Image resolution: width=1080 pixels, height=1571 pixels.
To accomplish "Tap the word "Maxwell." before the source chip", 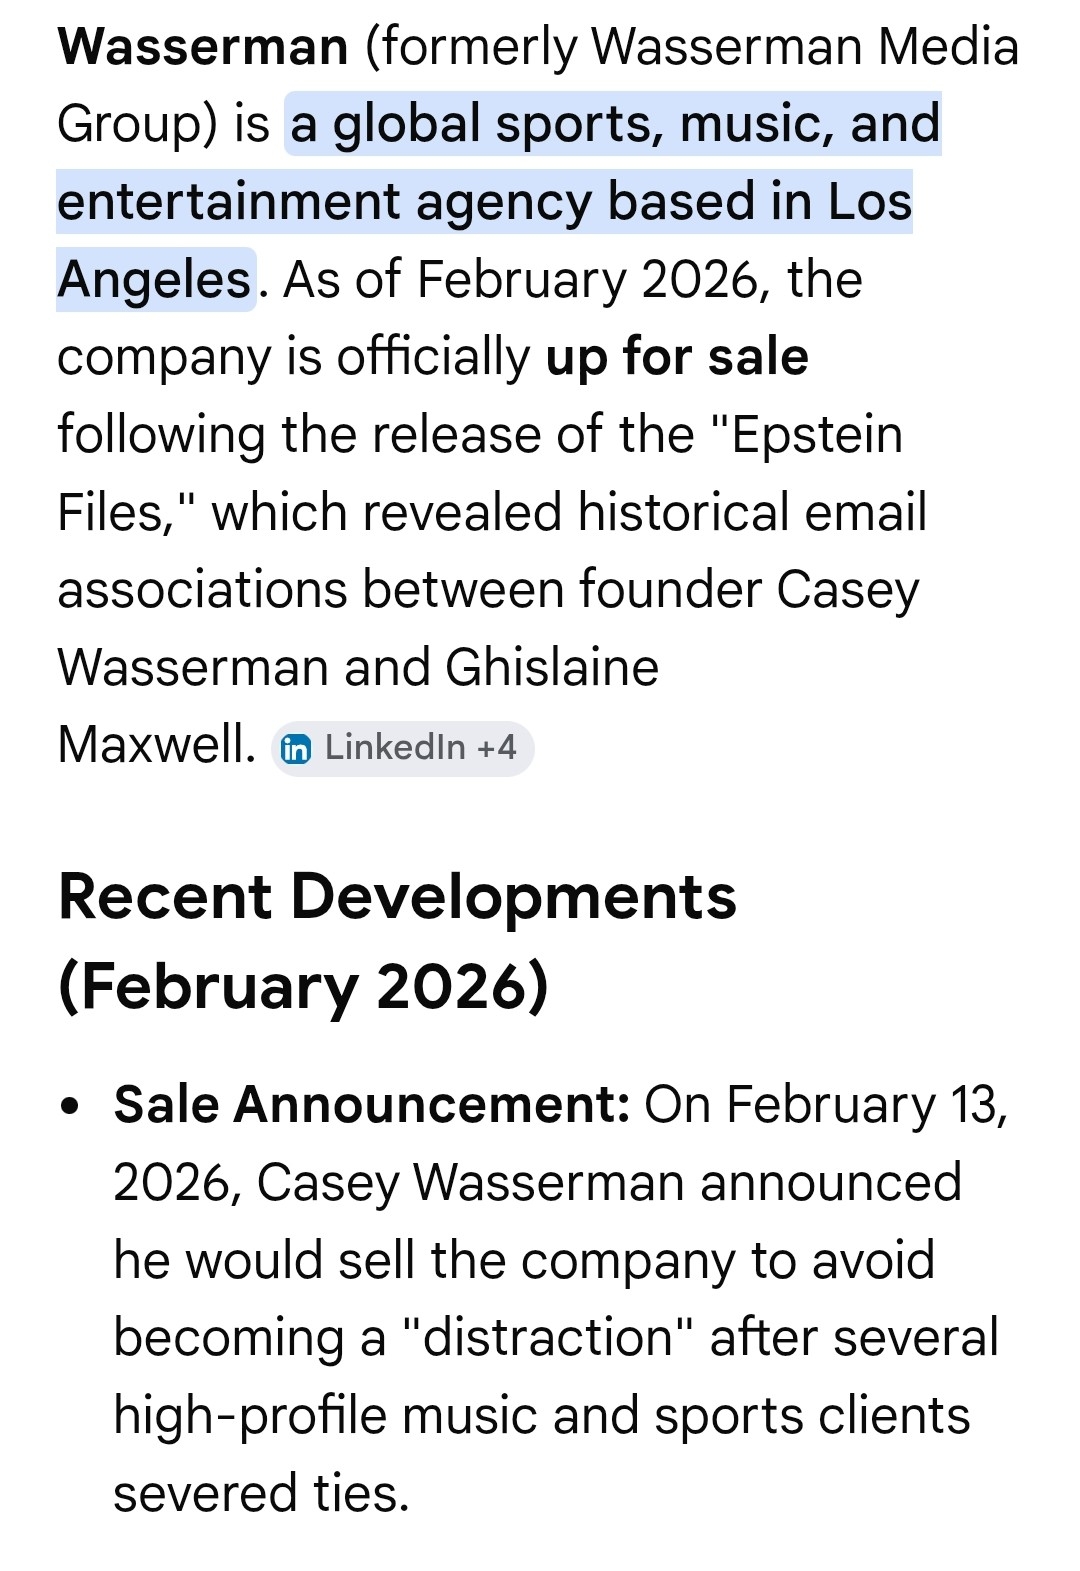I will click(x=157, y=744).
